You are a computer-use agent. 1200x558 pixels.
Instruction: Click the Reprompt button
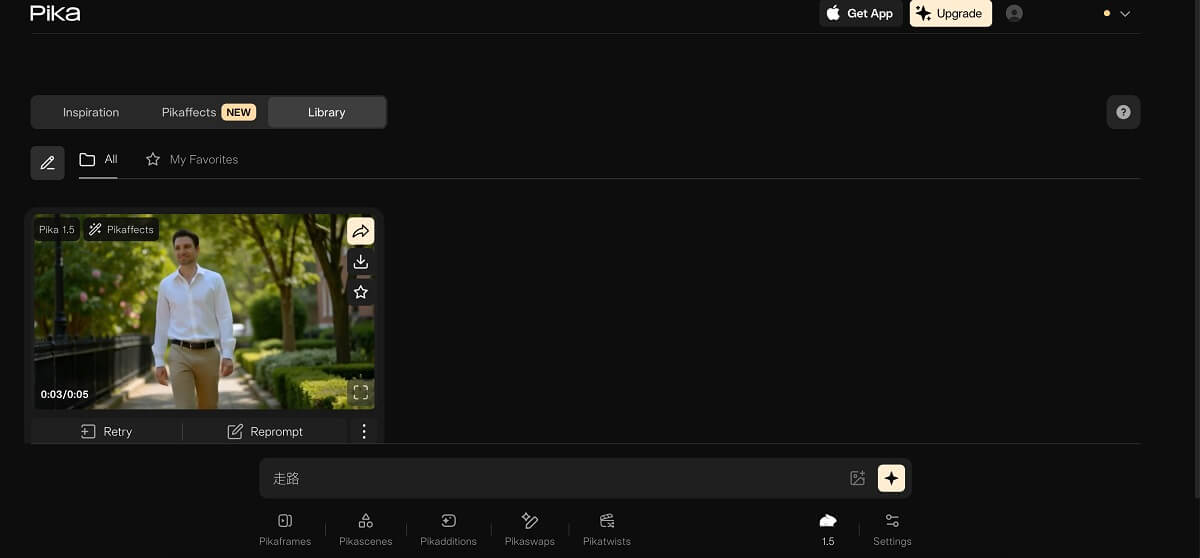pos(265,431)
